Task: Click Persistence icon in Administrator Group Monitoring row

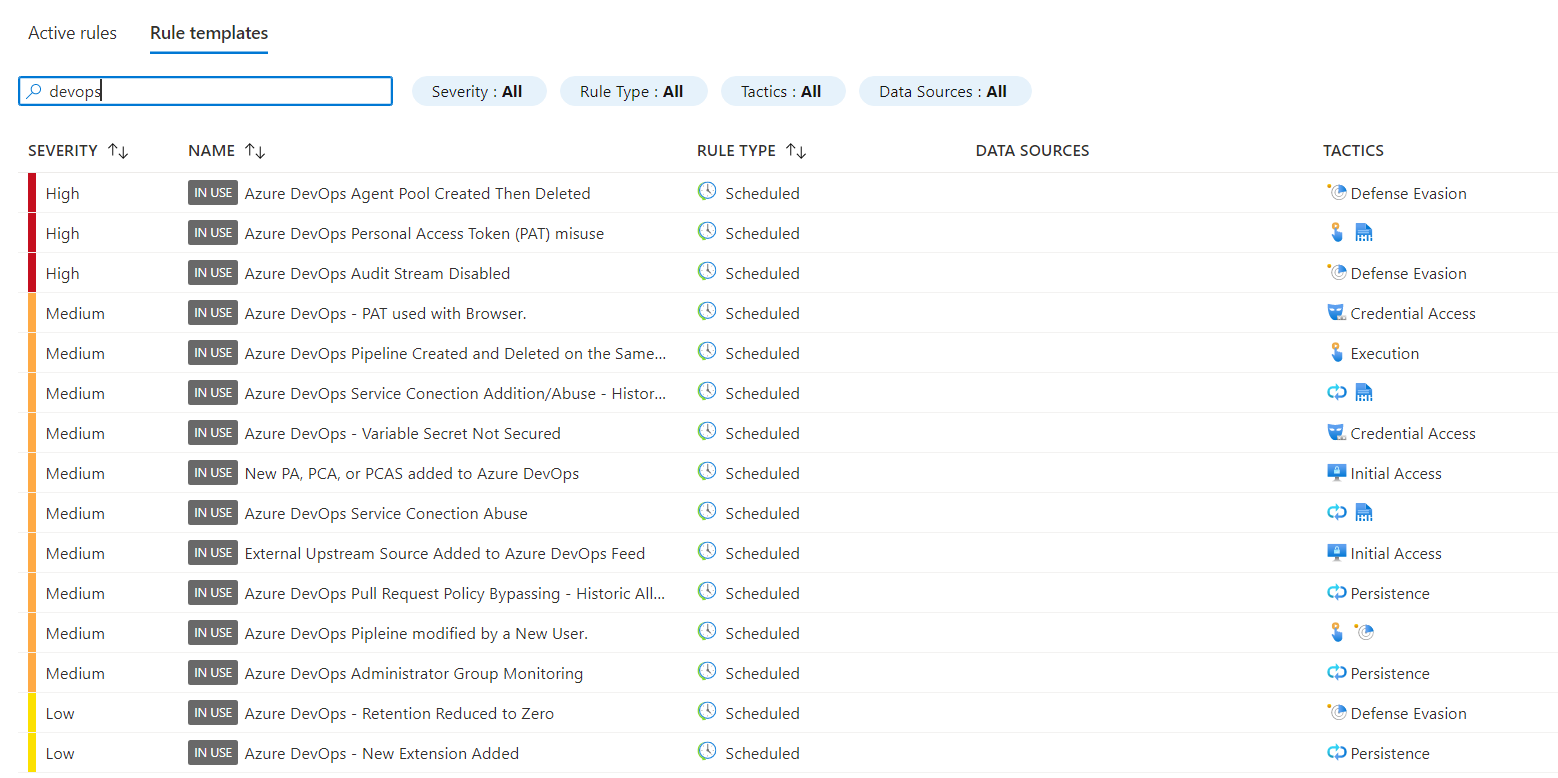Action: pos(1337,672)
